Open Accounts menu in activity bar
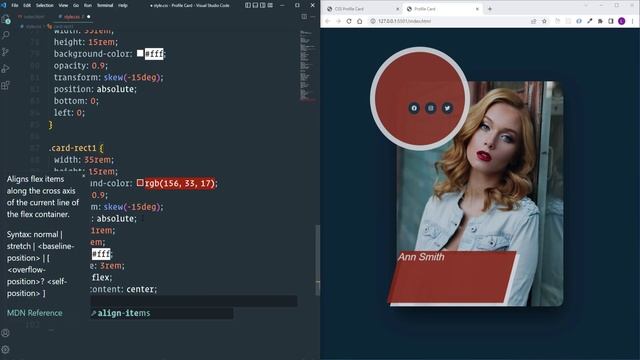This screenshot has width=640, height=360. click(5, 333)
